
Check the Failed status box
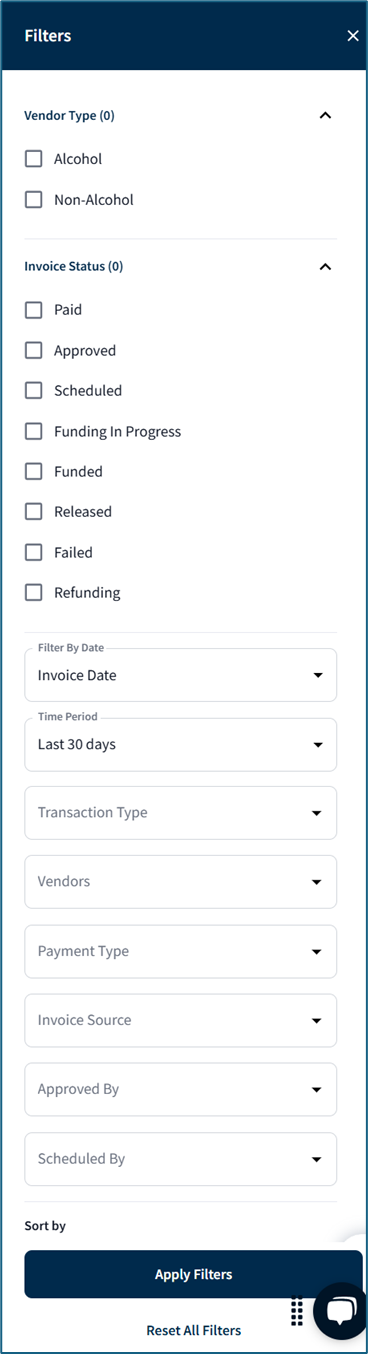click(34, 552)
